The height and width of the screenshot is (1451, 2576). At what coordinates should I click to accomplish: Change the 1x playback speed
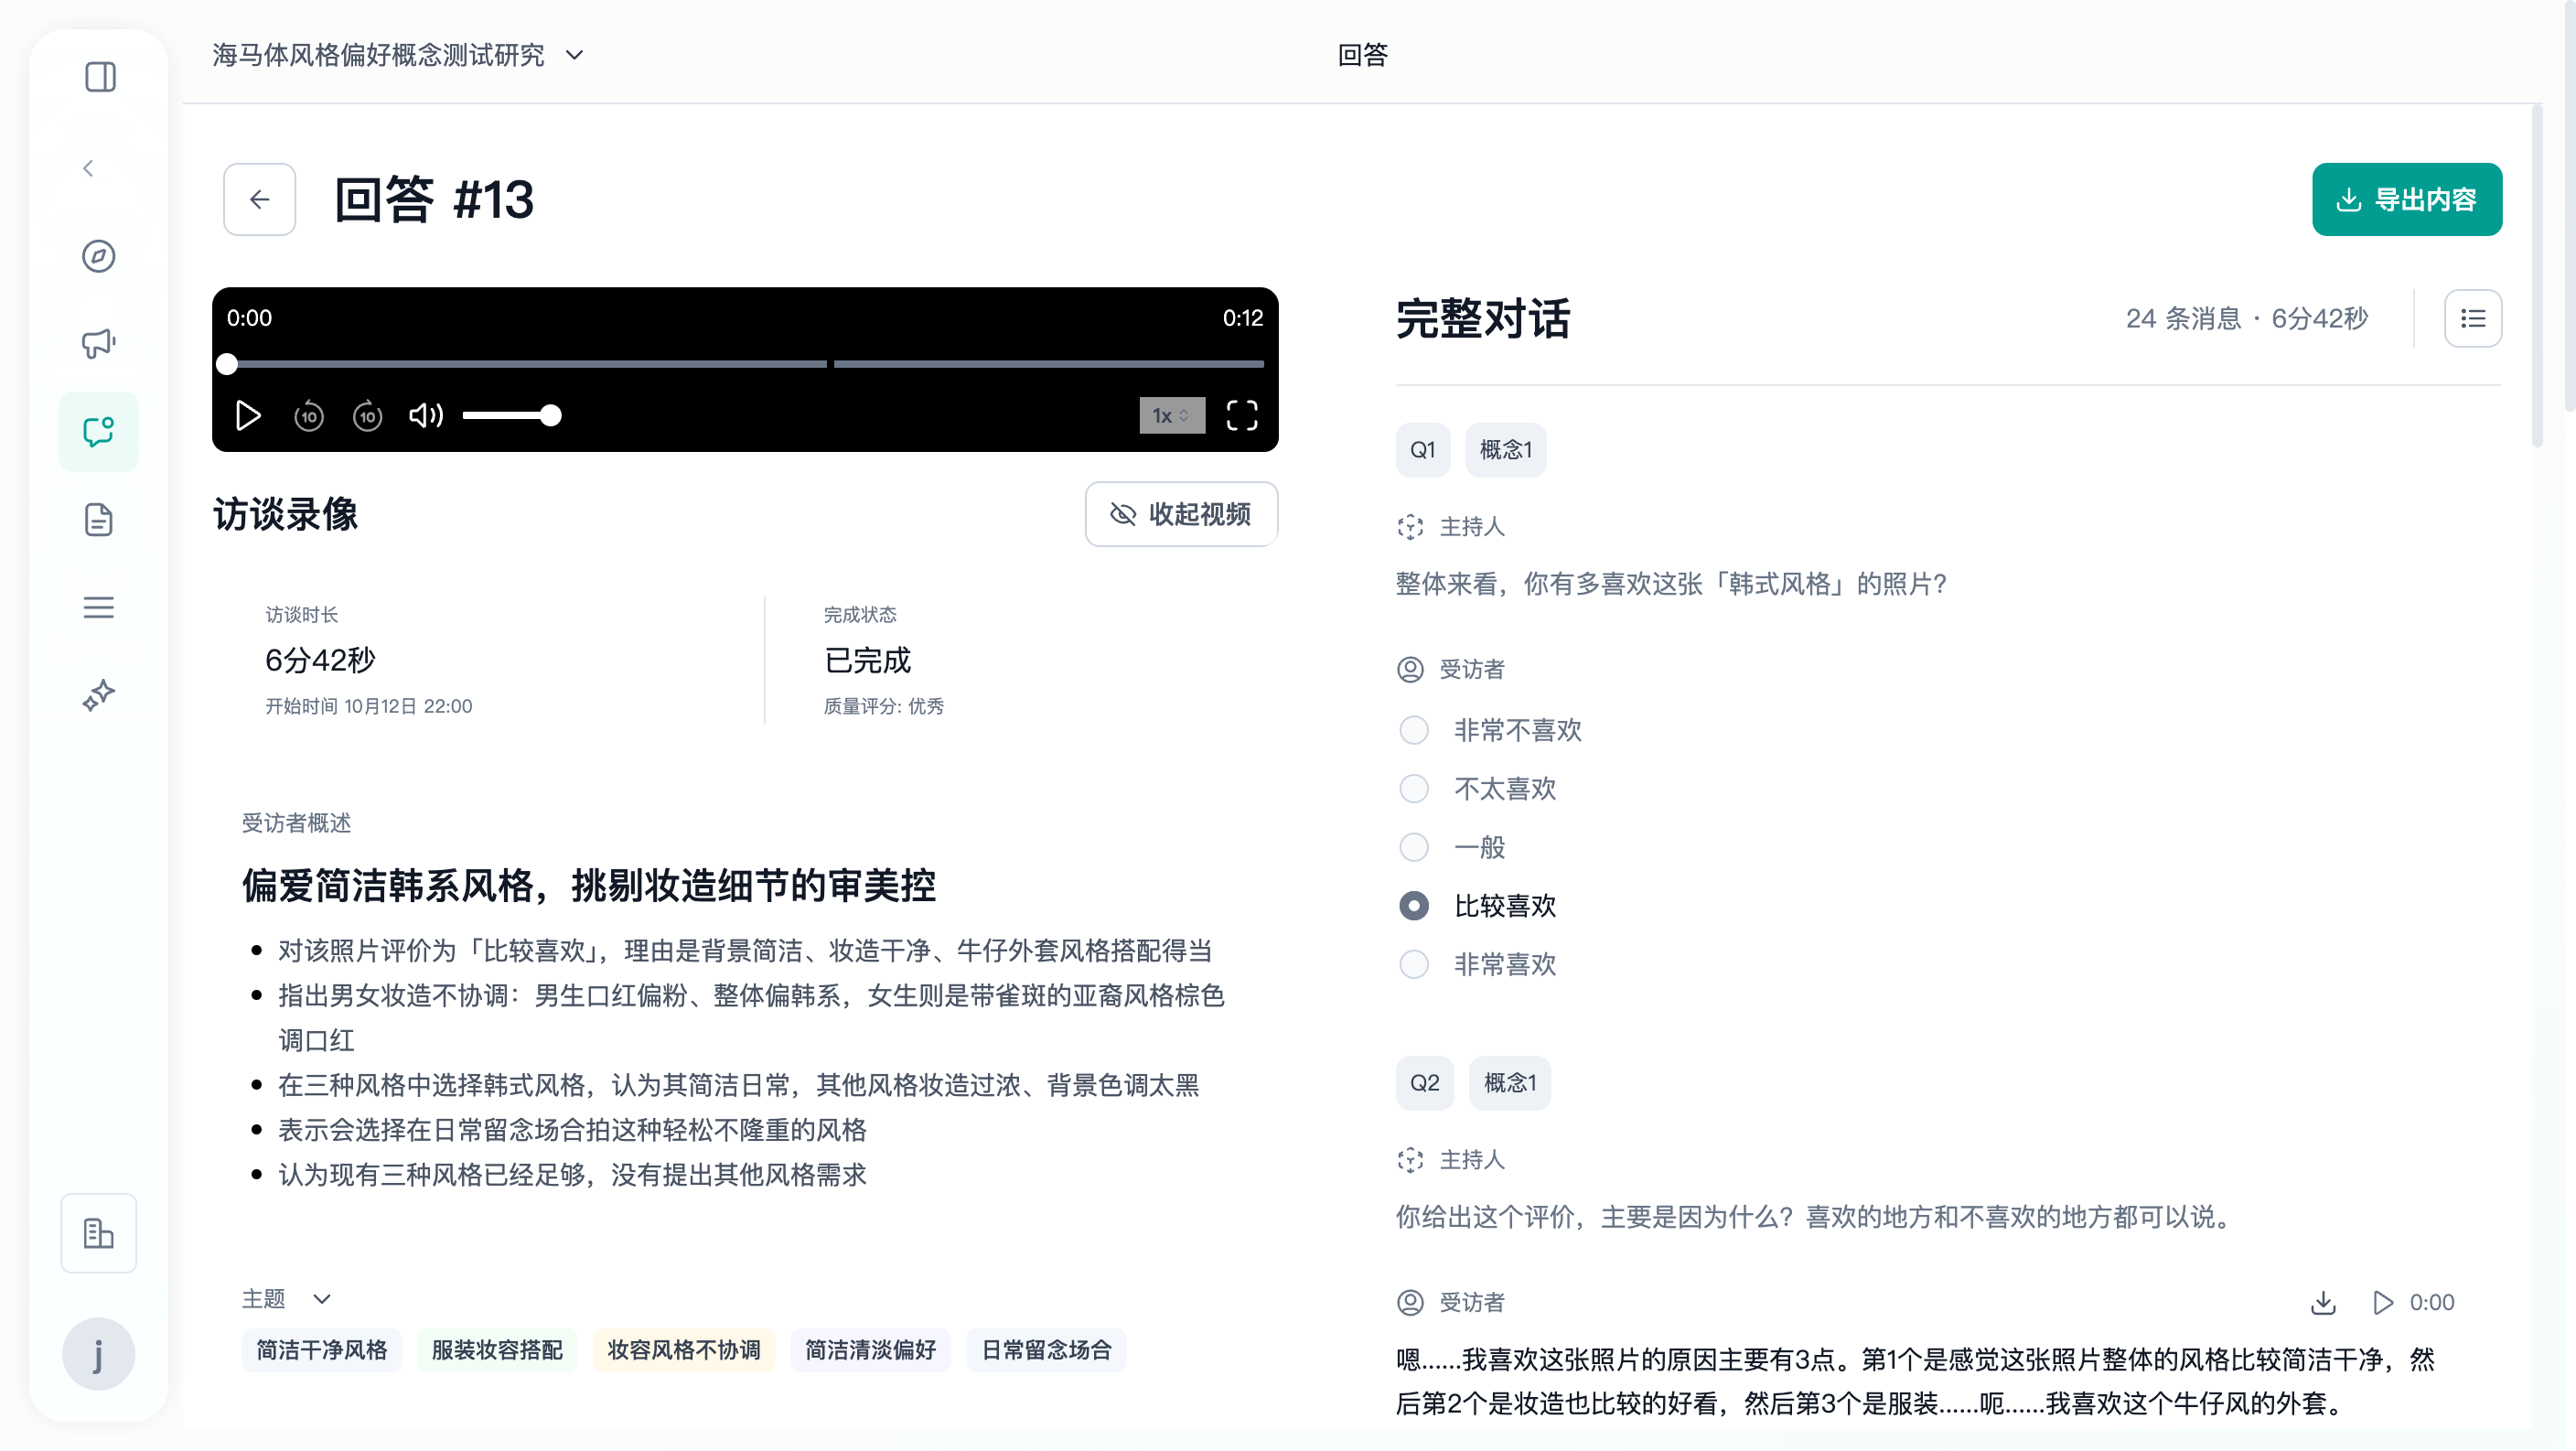(x=1172, y=415)
